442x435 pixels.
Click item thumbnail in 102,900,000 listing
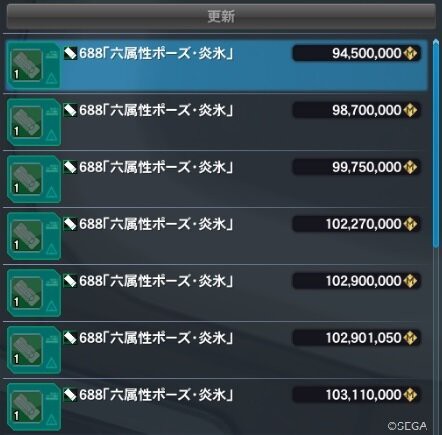[x=27, y=293]
